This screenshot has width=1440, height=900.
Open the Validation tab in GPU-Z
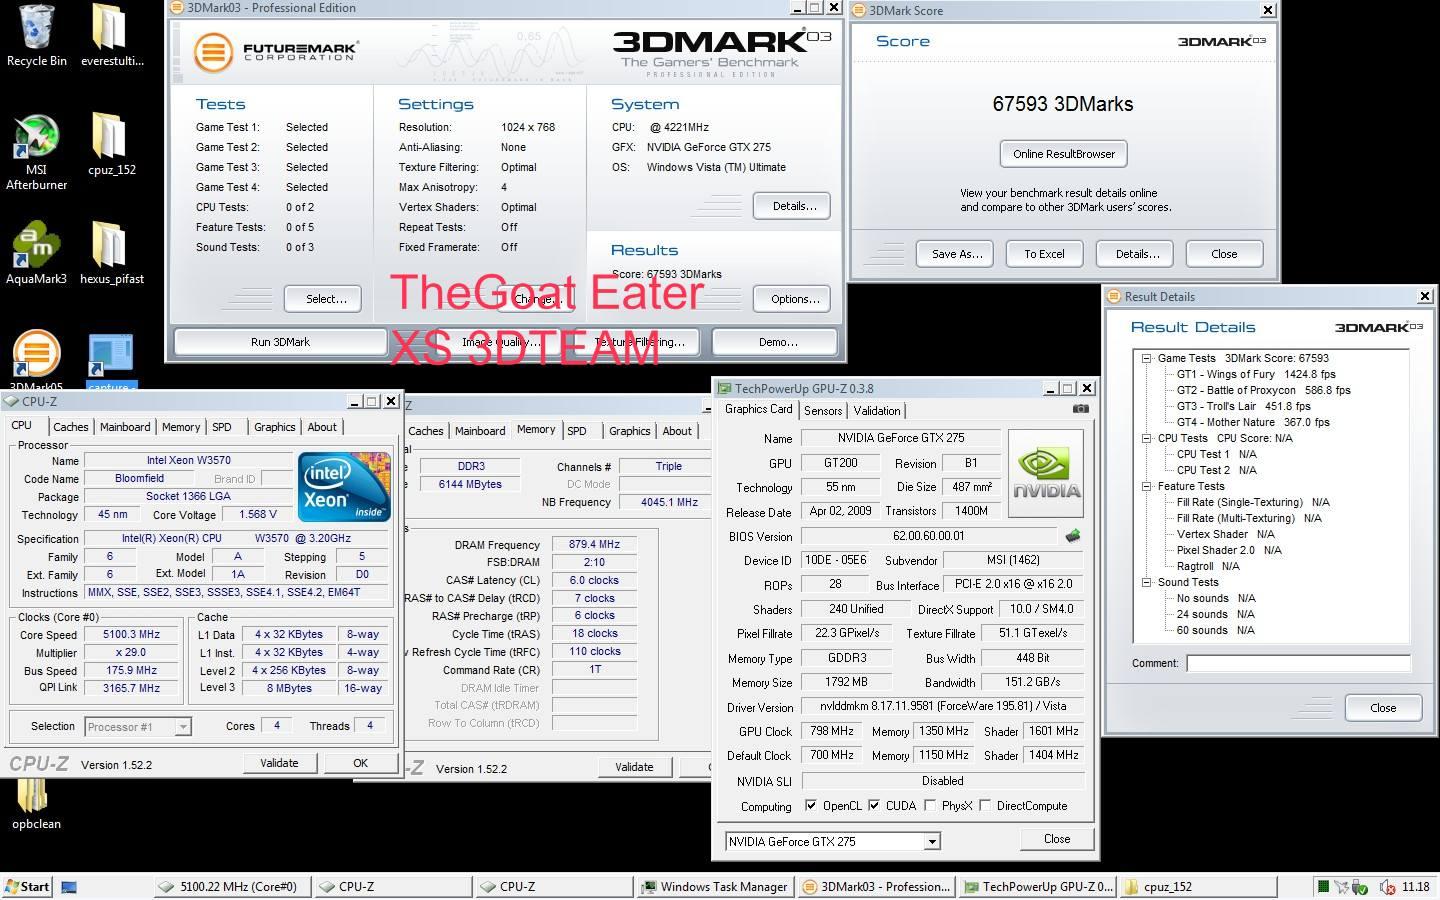[877, 411]
